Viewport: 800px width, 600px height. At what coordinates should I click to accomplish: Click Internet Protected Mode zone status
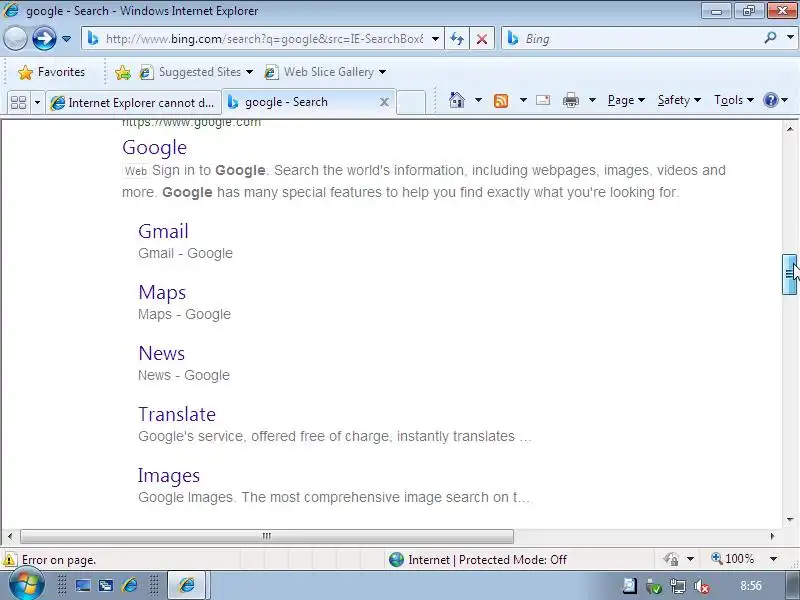[478, 560]
